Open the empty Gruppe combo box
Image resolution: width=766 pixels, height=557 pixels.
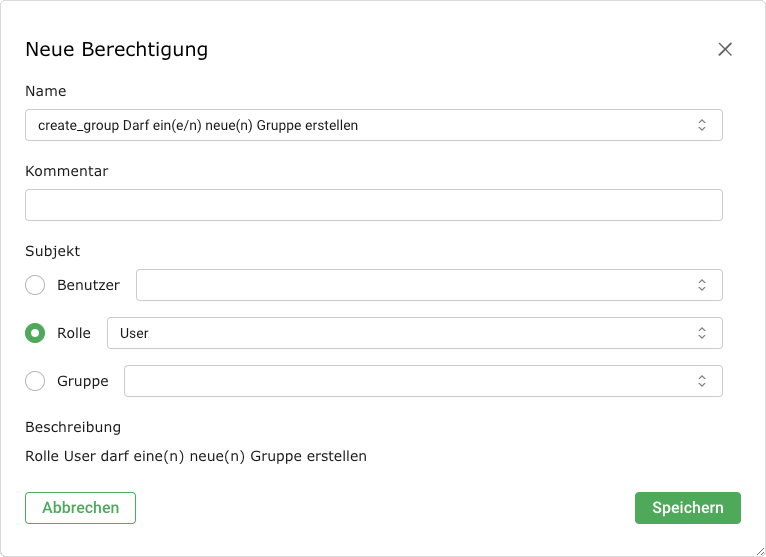coord(408,381)
